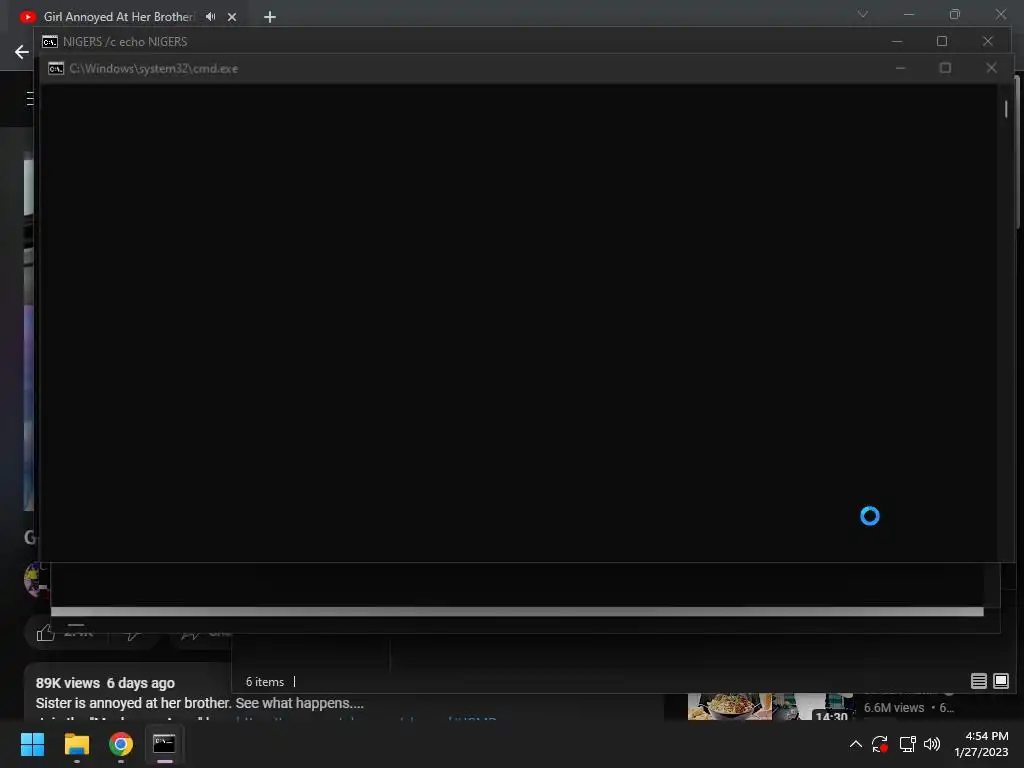The image size is (1024, 768).
Task: Open a new Chrome tab
Action: (270, 17)
